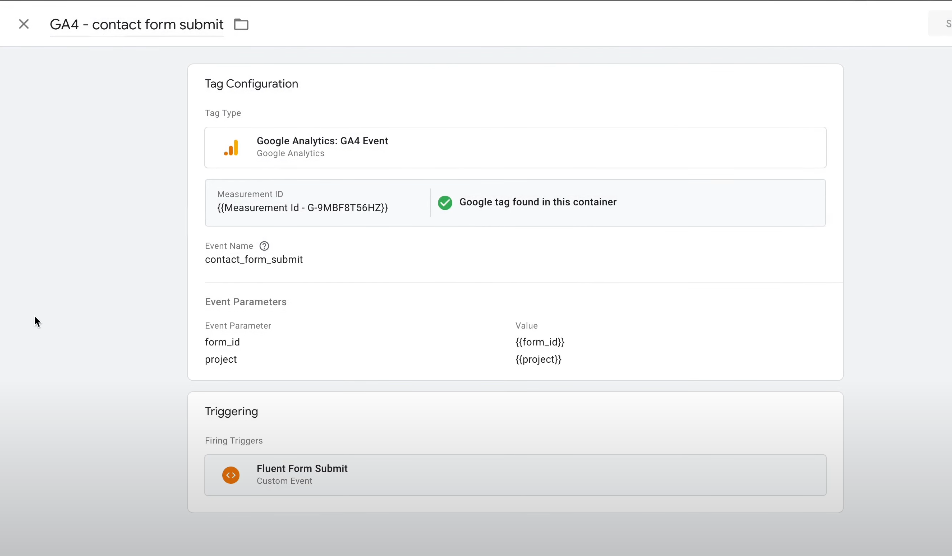The height and width of the screenshot is (556, 952).
Task: Click the project event parameter name
Action: (x=221, y=359)
